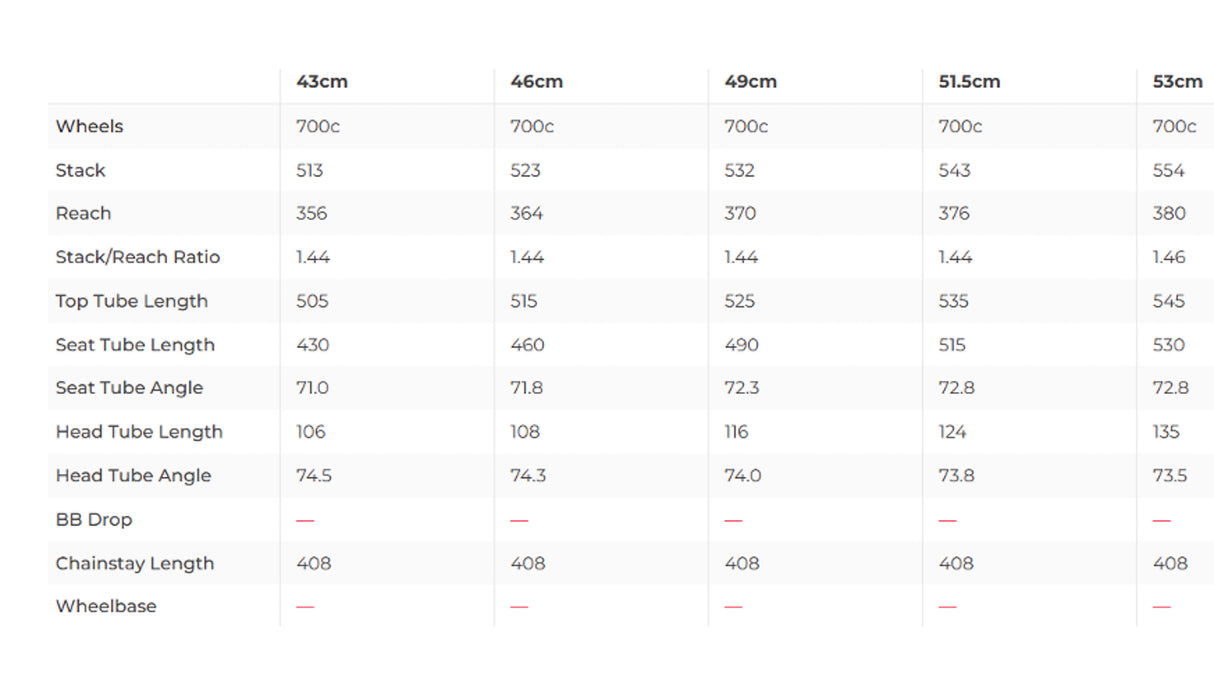Select the 46cm column header

point(537,82)
